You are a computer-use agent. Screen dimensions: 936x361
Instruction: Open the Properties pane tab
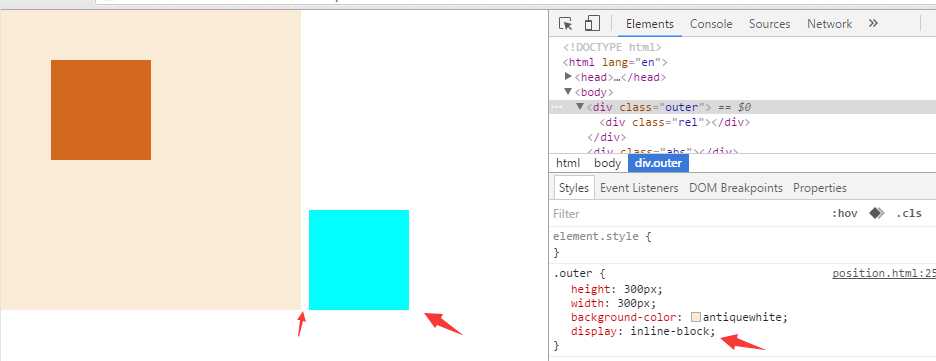(x=819, y=187)
